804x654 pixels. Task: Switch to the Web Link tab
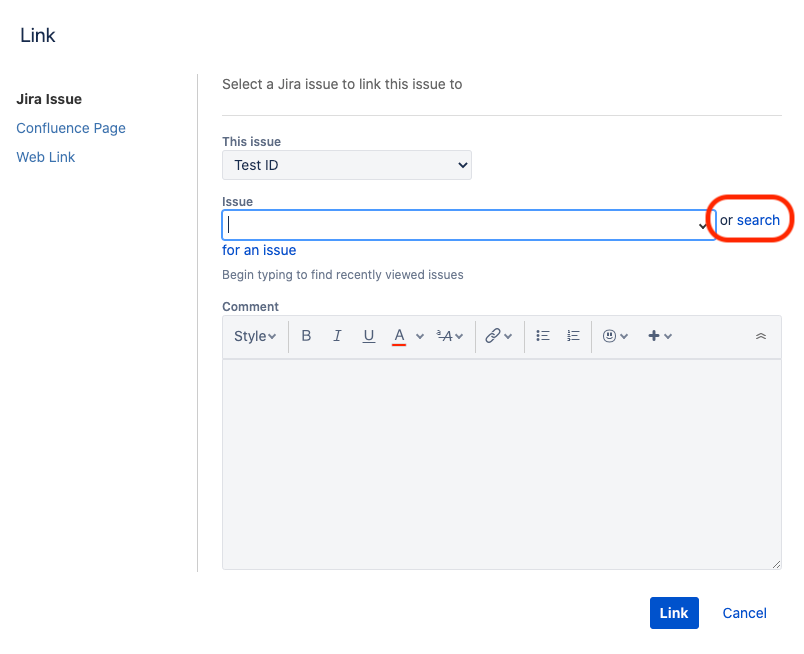[x=46, y=157]
